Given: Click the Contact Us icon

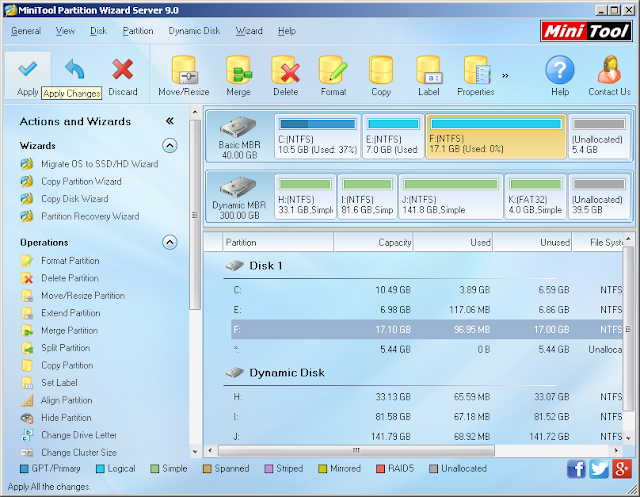Looking at the screenshot, I should [609, 70].
